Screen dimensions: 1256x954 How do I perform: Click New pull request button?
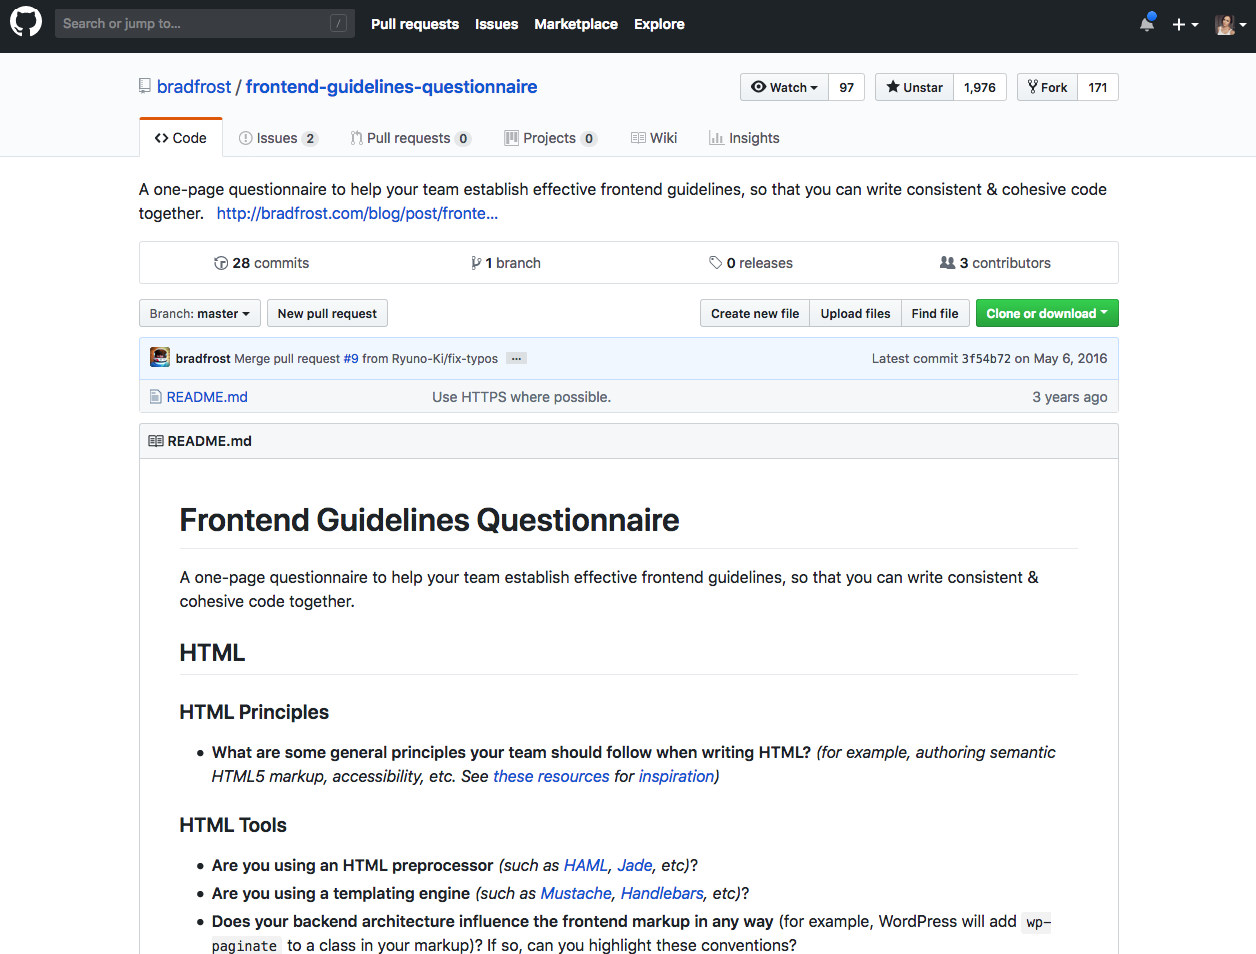(327, 313)
